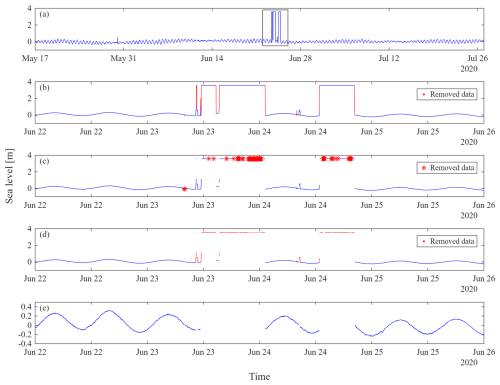Viewport: 500px width, 385px height.
Task: Click the 'Jun 14' tick label
Action: [x=212, y=58]
